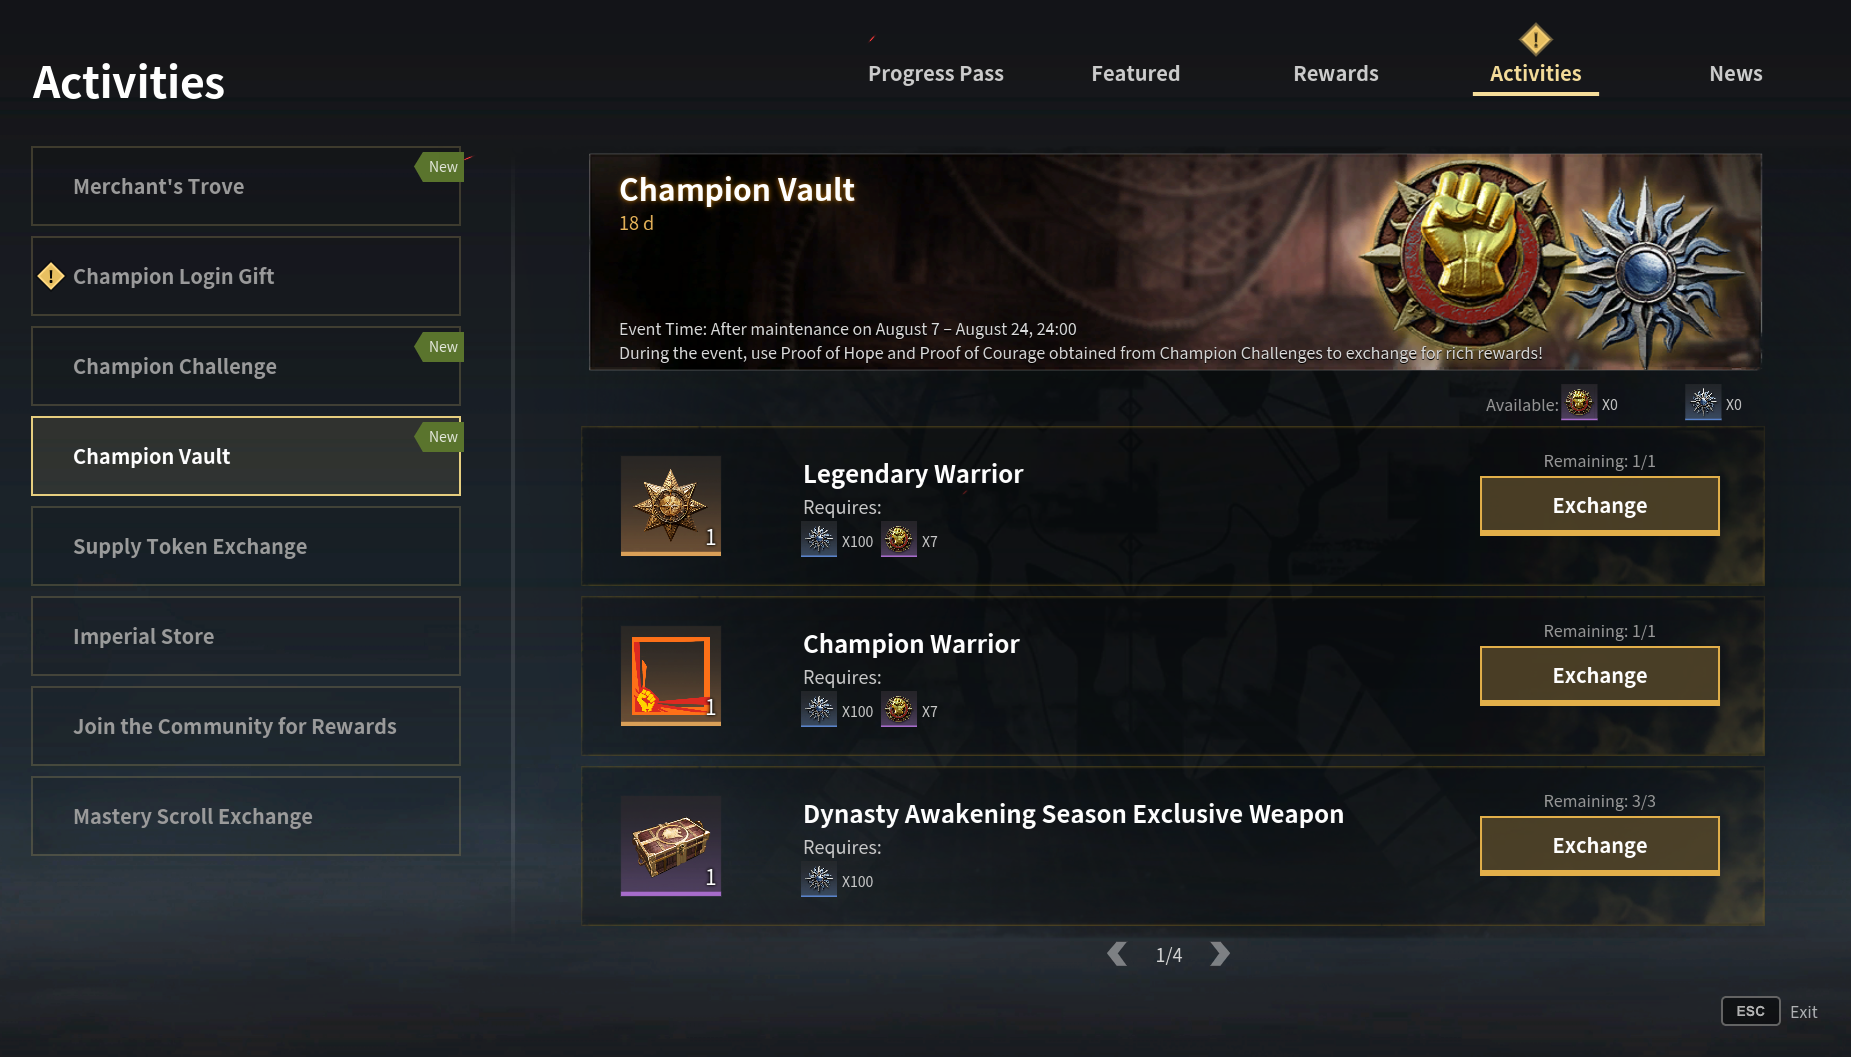This screenshot has width=1851, height=1057.
Task: Click the Dynasty Awakening weapon chest icon
Action: pyautogui.click(x=670, y=846)
